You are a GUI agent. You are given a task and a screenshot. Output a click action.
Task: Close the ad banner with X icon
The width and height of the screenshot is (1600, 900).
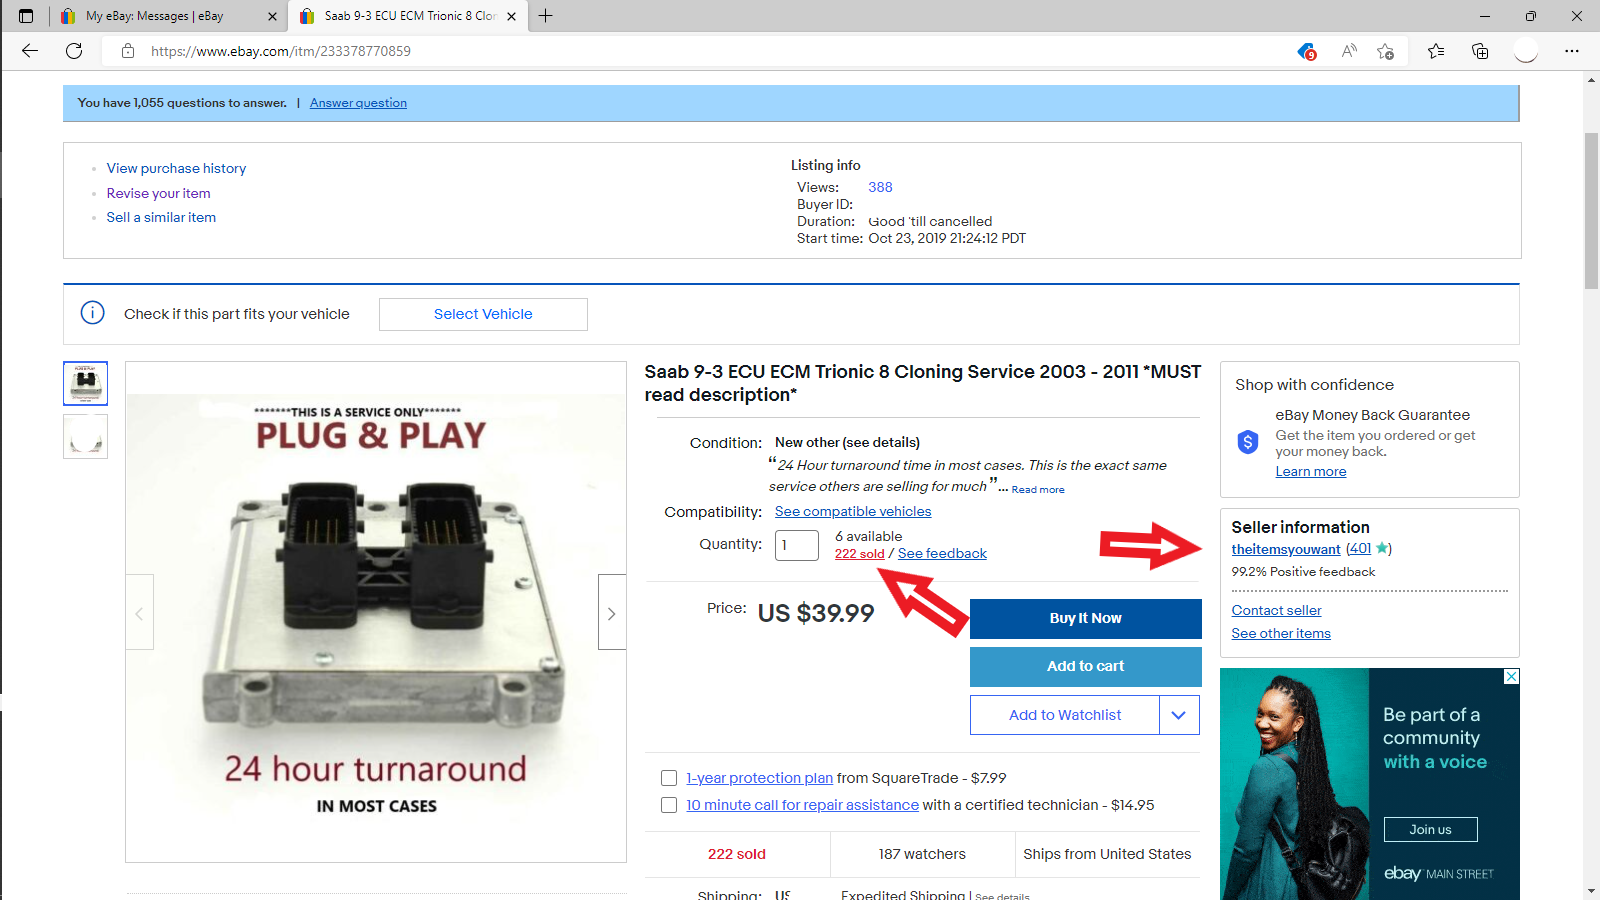pyautogui.click(x=1511, y=677)
